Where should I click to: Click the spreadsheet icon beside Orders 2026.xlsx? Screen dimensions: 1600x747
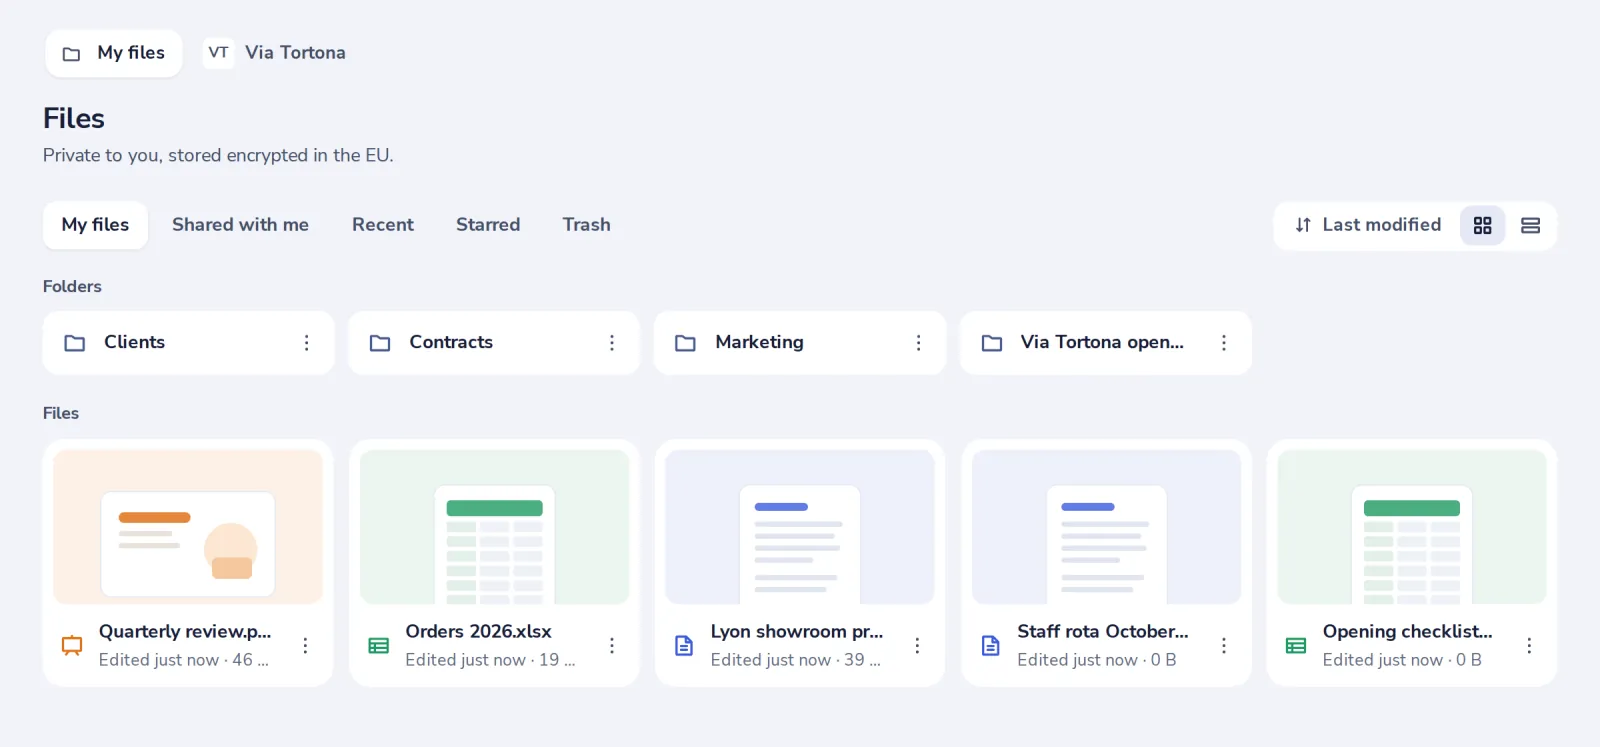point(379,646)
